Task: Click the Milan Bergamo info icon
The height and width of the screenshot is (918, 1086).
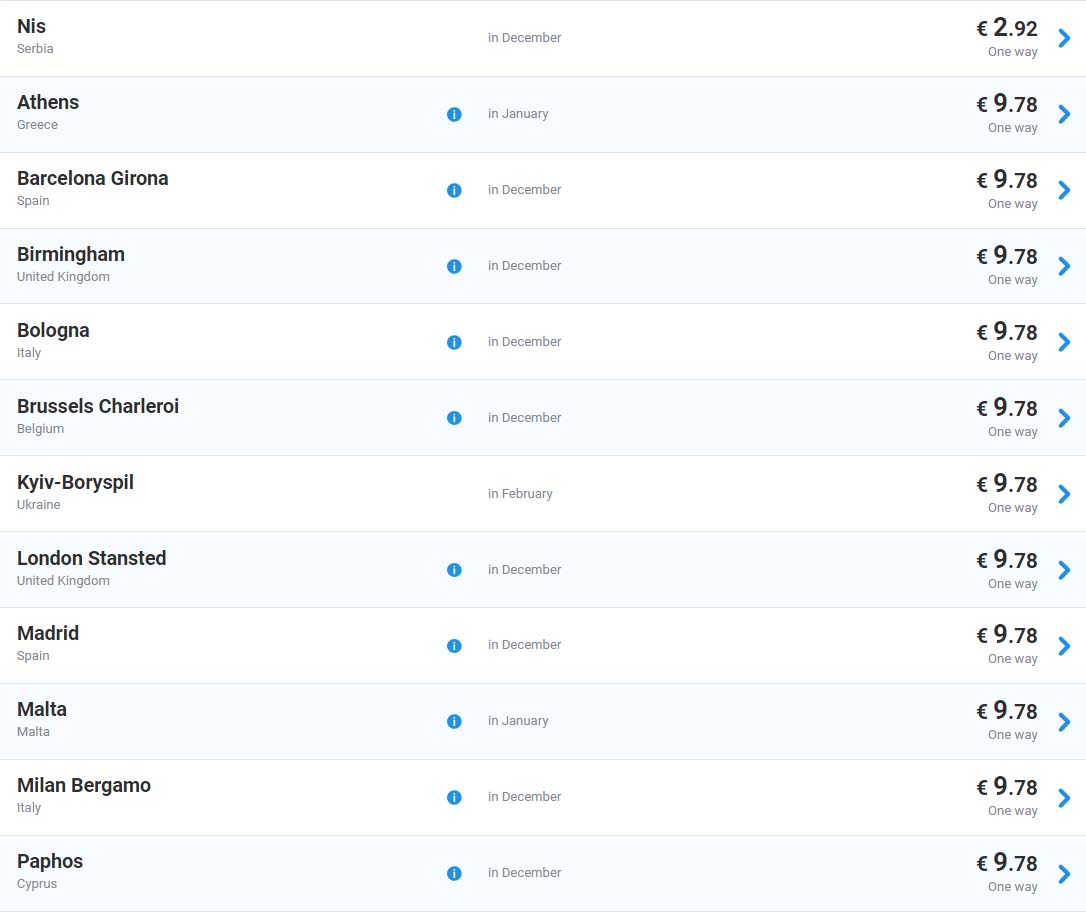Action: click(454, 797)
